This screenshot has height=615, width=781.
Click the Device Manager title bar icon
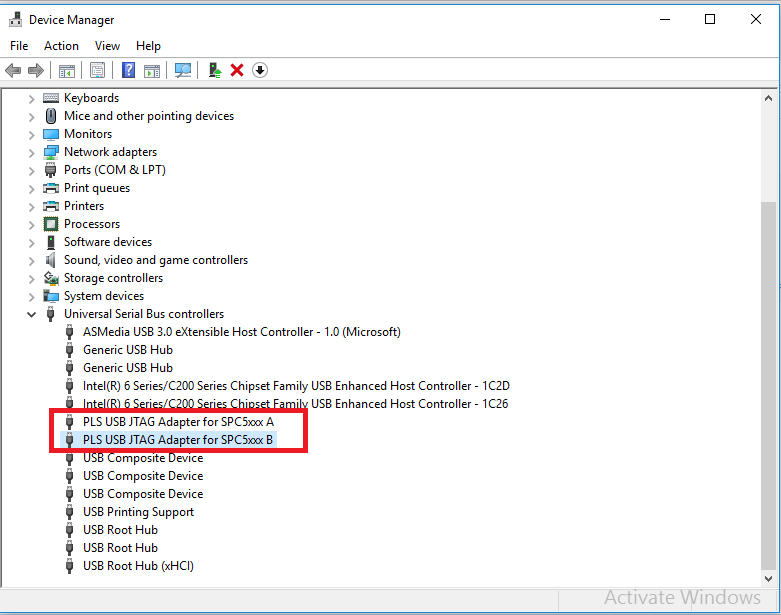coord(15,19)
